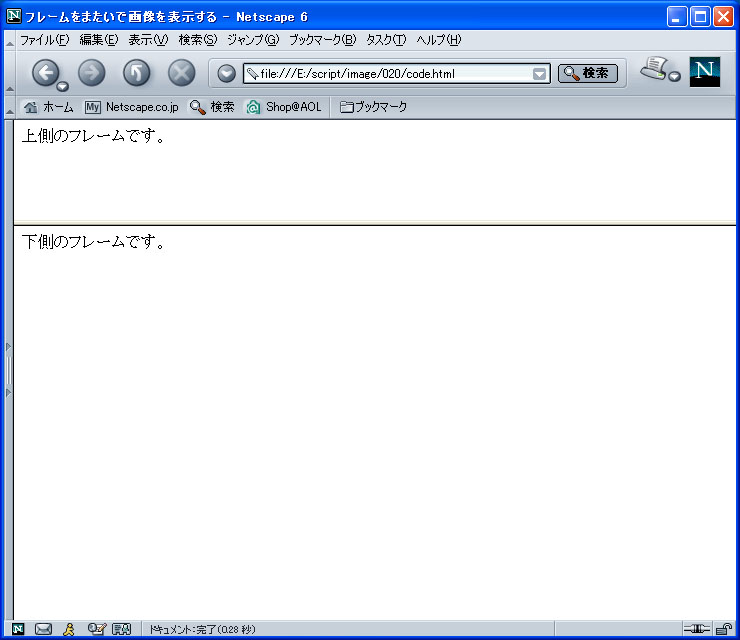Expand the URL history dropdown arrow

tap(539, 74)
